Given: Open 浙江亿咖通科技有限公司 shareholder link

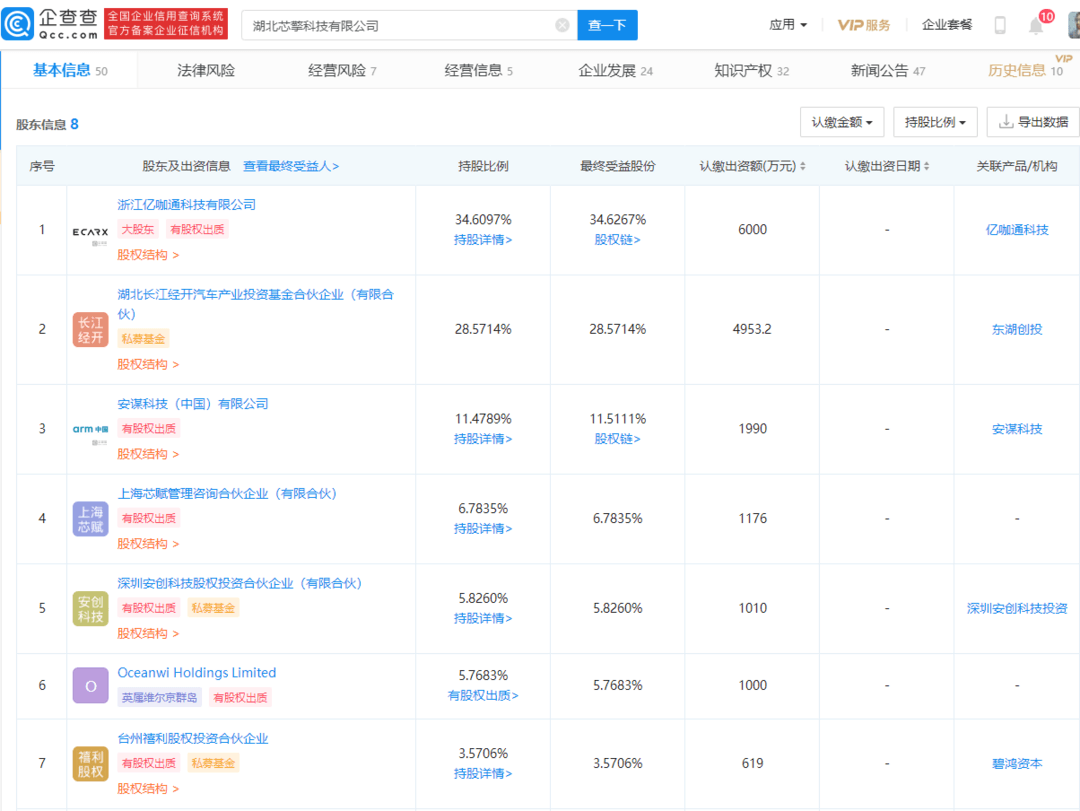Looking at the screenshot, I should [187, 205].
